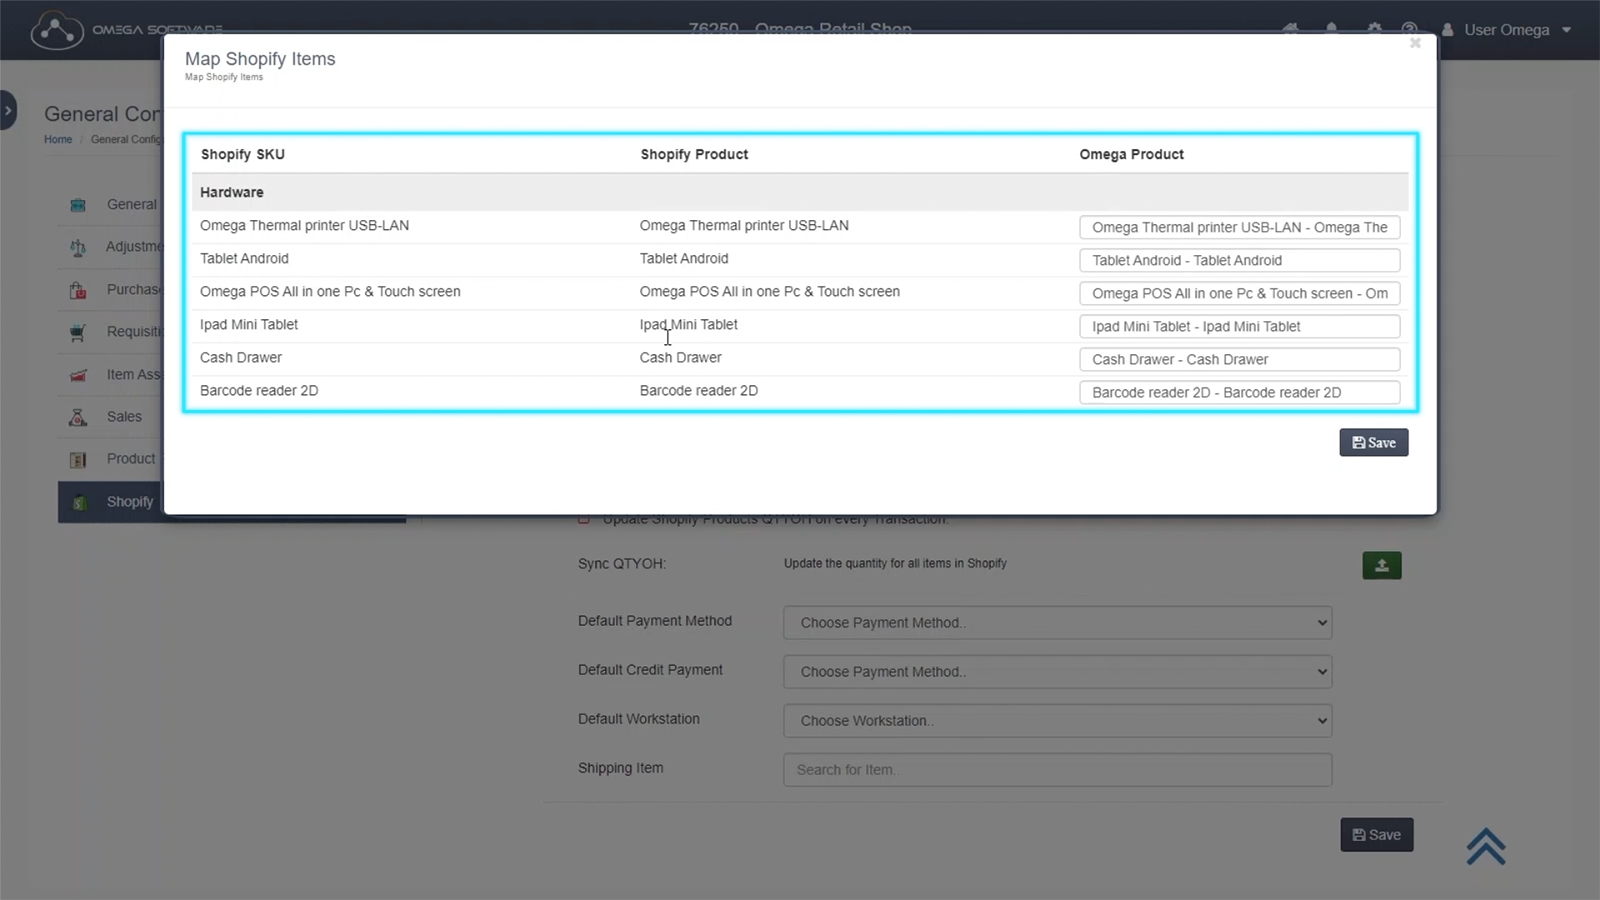Click Shopify SKU cell 'Tablet Android'
This screenshot has height=900, width=1600.
click(x=244, y=258)
